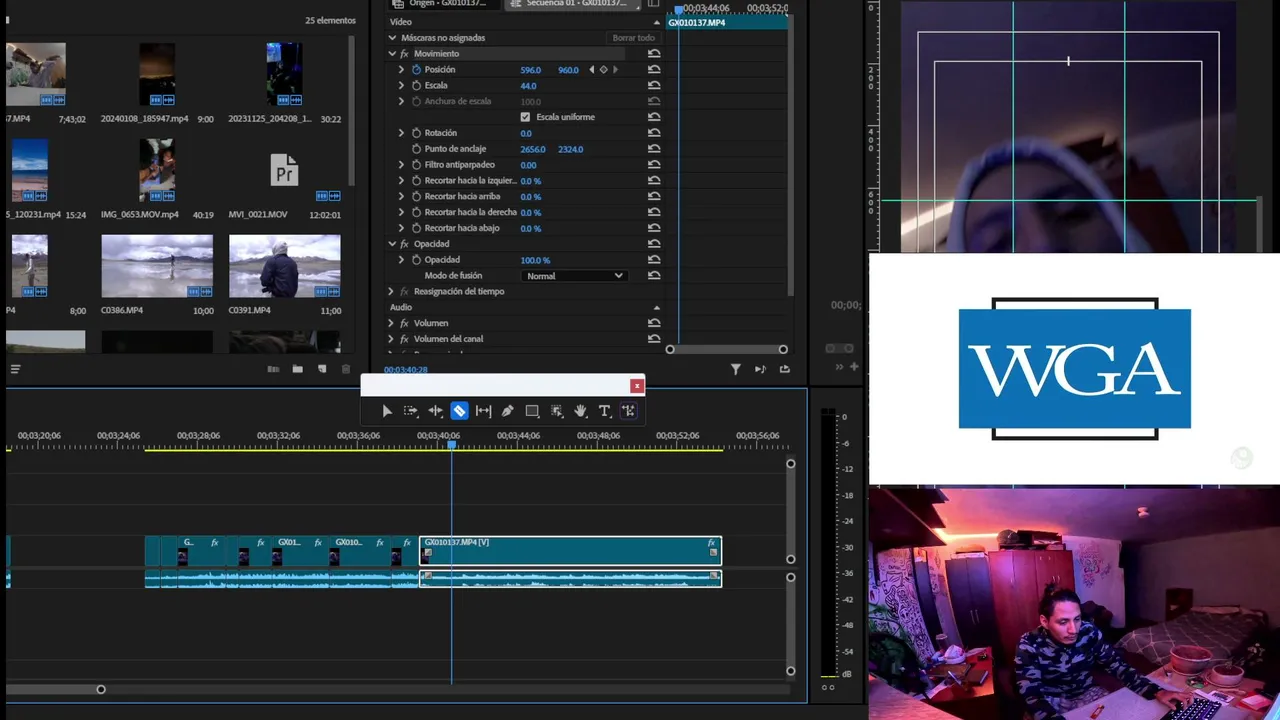The height and width of the screenshot is (720, 1280).
Task: Select the Slip tool
Action: (x=483, y=411)
